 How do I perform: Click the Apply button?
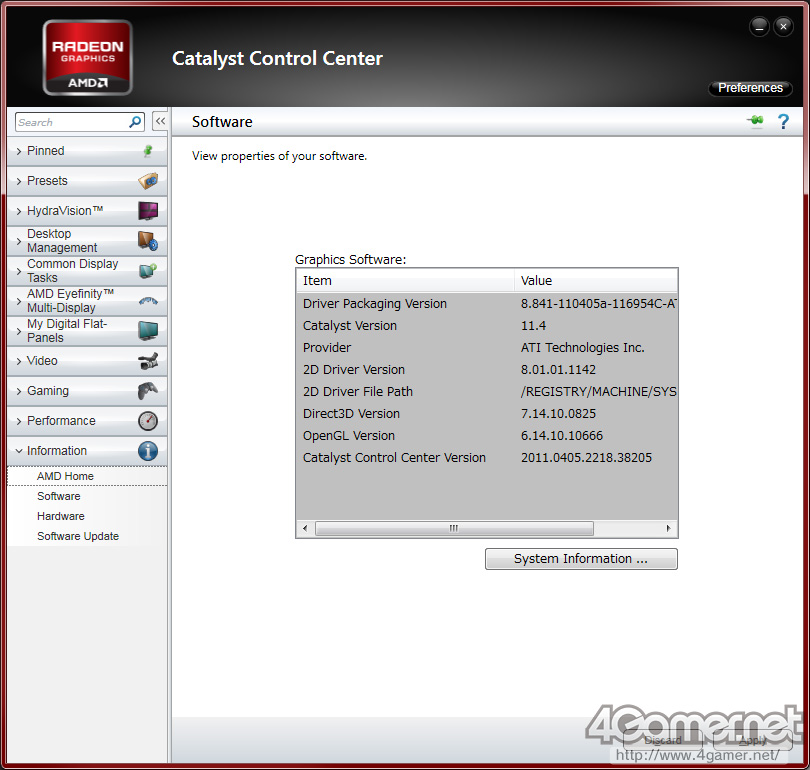[753, 741]
